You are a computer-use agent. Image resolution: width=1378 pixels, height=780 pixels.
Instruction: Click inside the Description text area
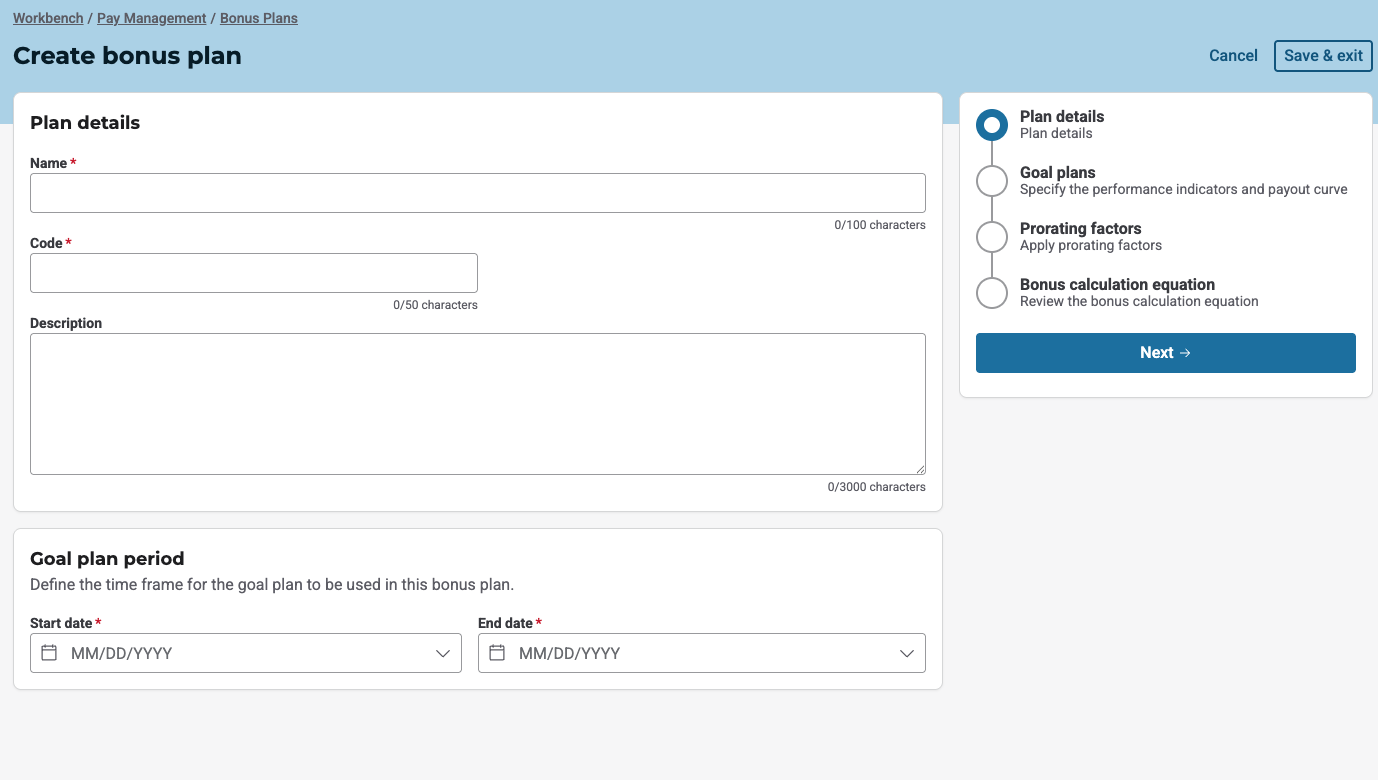click(x=477, y=404)
